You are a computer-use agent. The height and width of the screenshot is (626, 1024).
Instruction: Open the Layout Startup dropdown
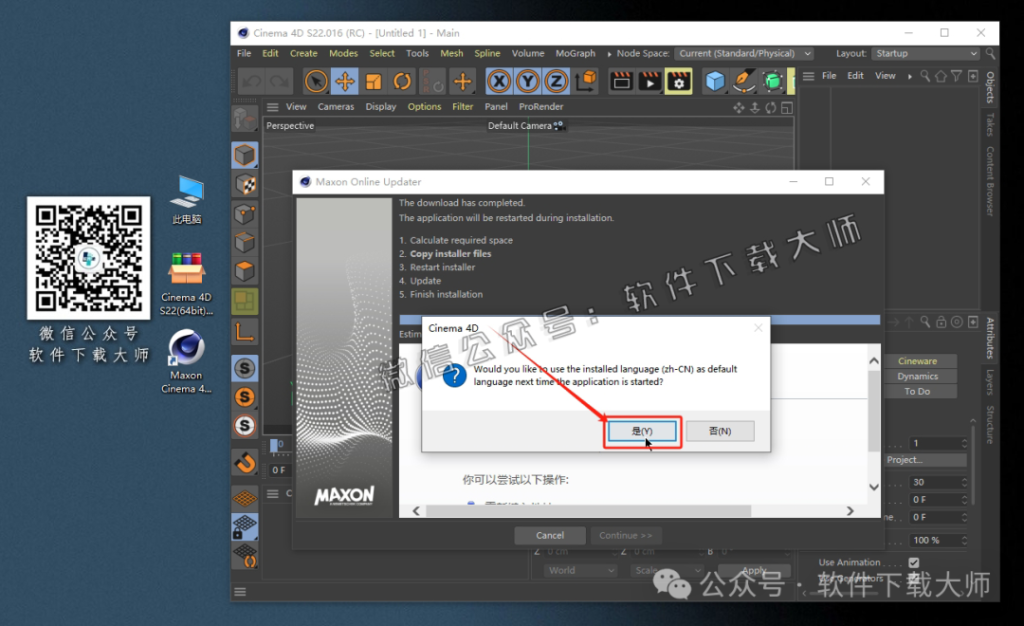tap(925, 53)
